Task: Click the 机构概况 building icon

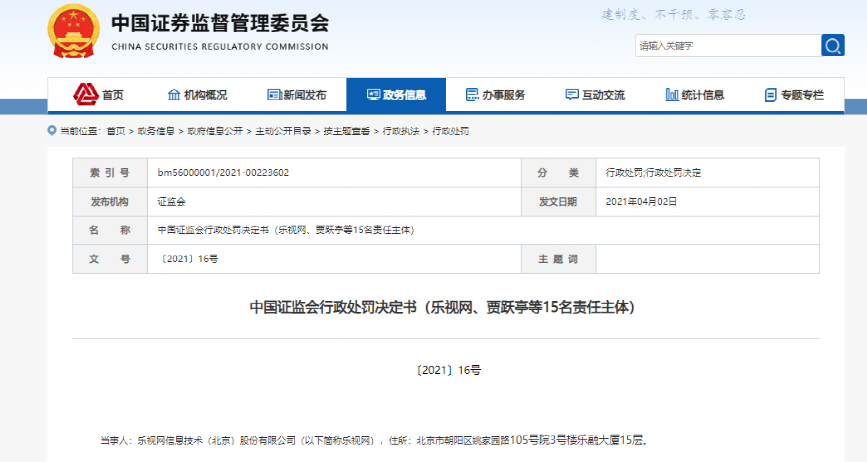Action: coord(174,95)
